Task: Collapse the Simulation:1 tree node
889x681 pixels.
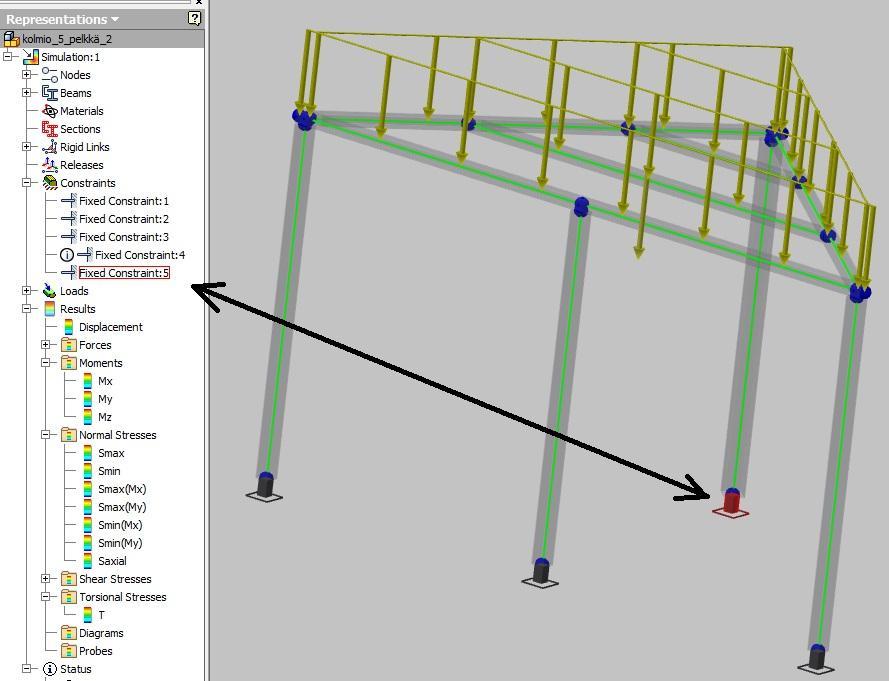Action: [8, 57]
